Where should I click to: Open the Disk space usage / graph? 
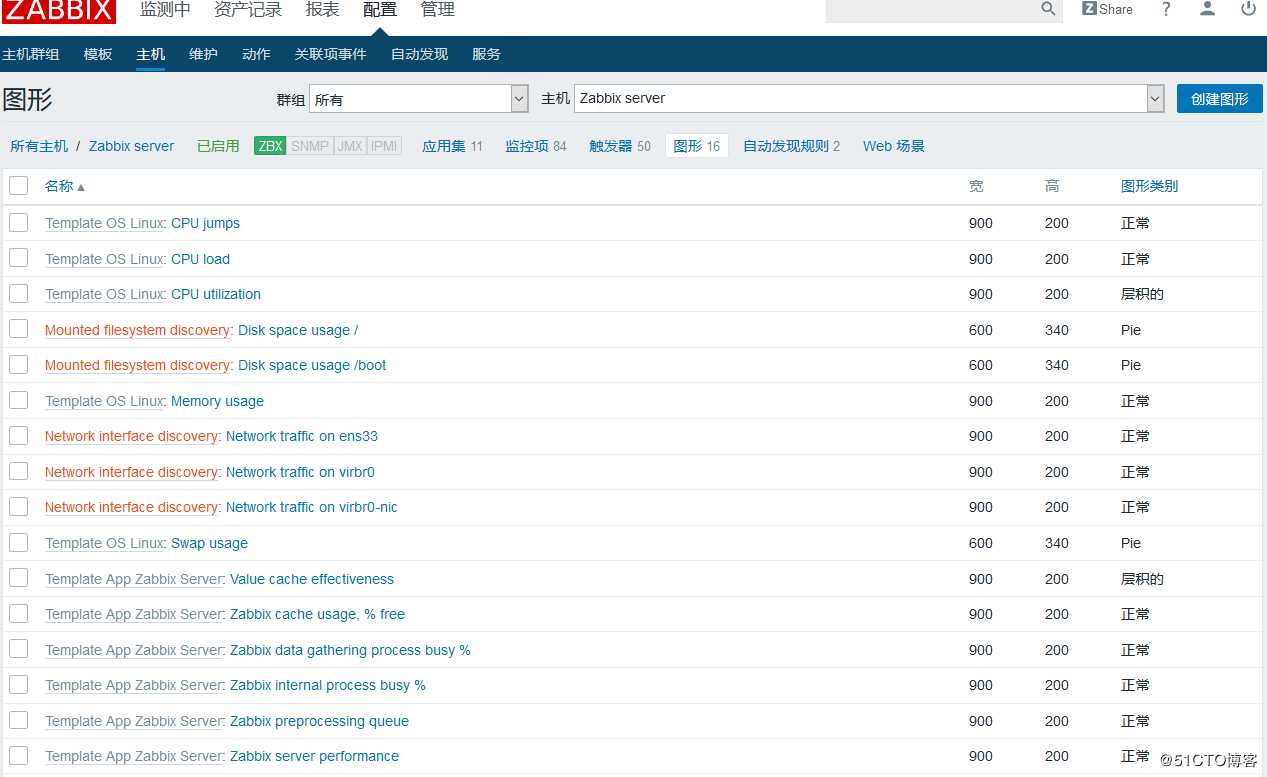(x=298, y=330)
